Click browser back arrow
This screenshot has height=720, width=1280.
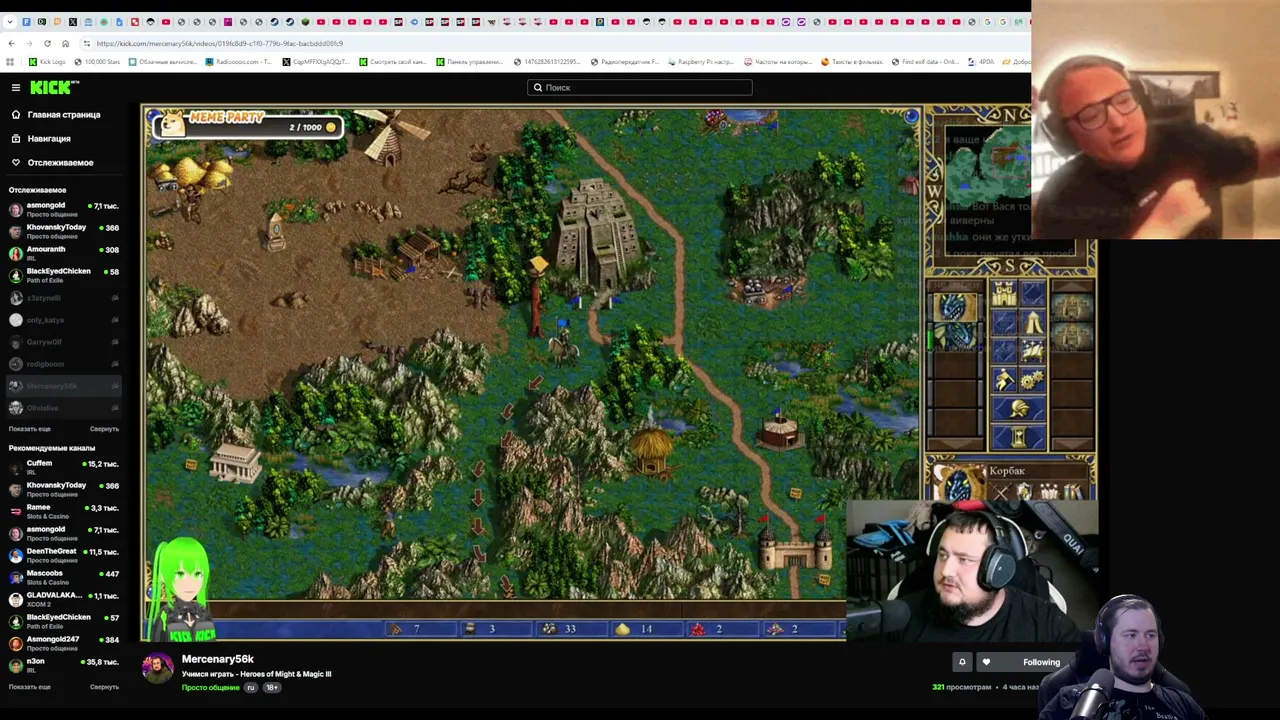click(11, 43)
